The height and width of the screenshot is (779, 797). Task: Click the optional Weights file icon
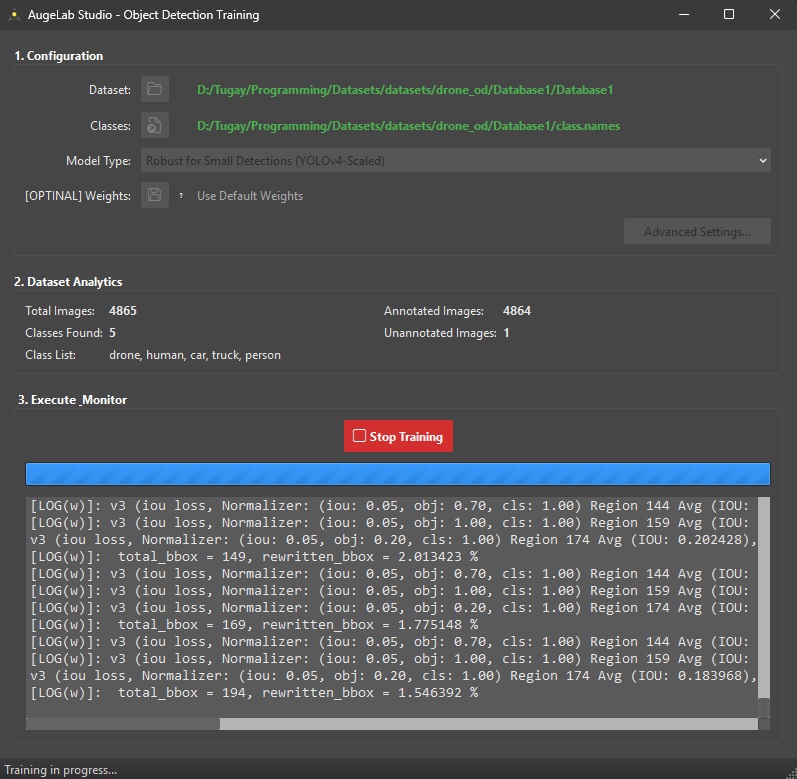tap(154, 196)
